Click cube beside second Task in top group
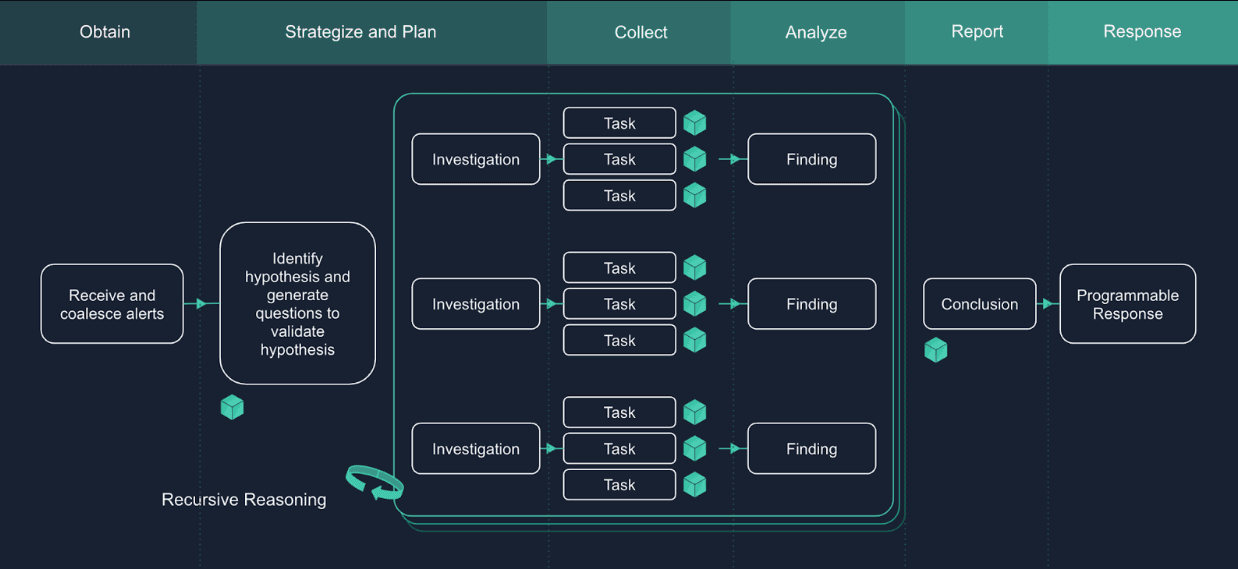 coord(695,159)
